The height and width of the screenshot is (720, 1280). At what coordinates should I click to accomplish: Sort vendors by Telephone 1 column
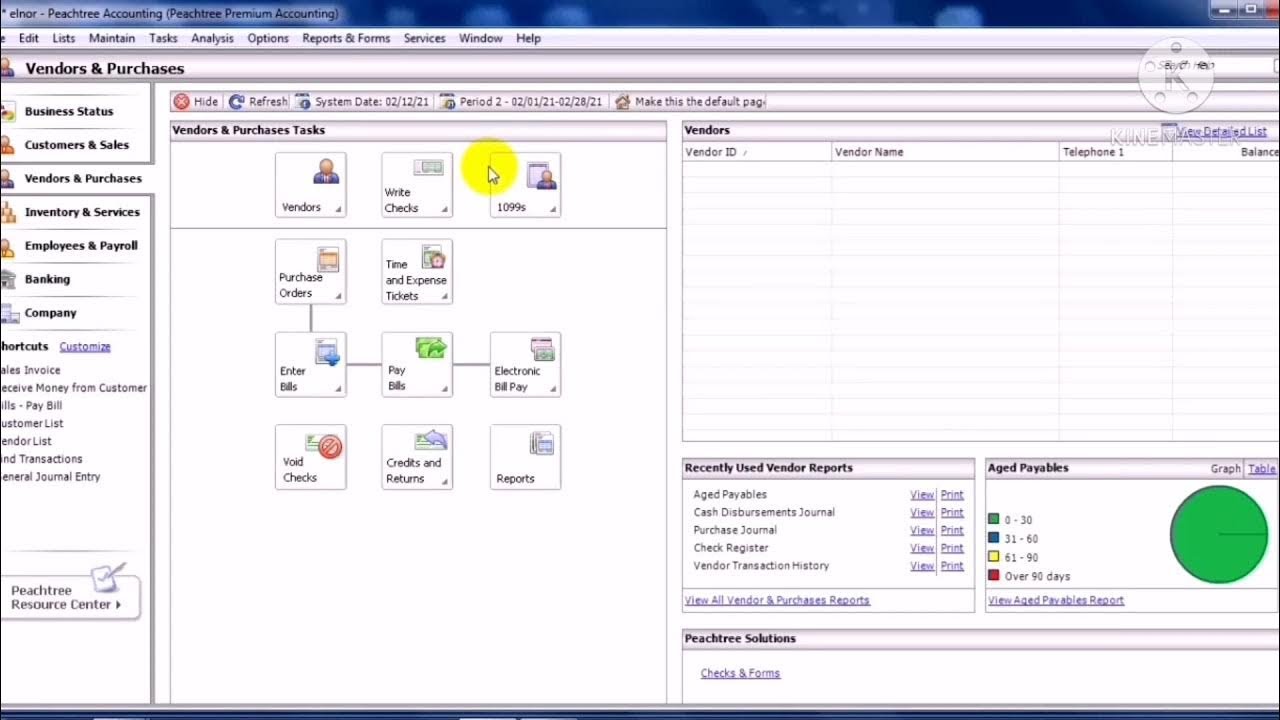[1115, 152]
